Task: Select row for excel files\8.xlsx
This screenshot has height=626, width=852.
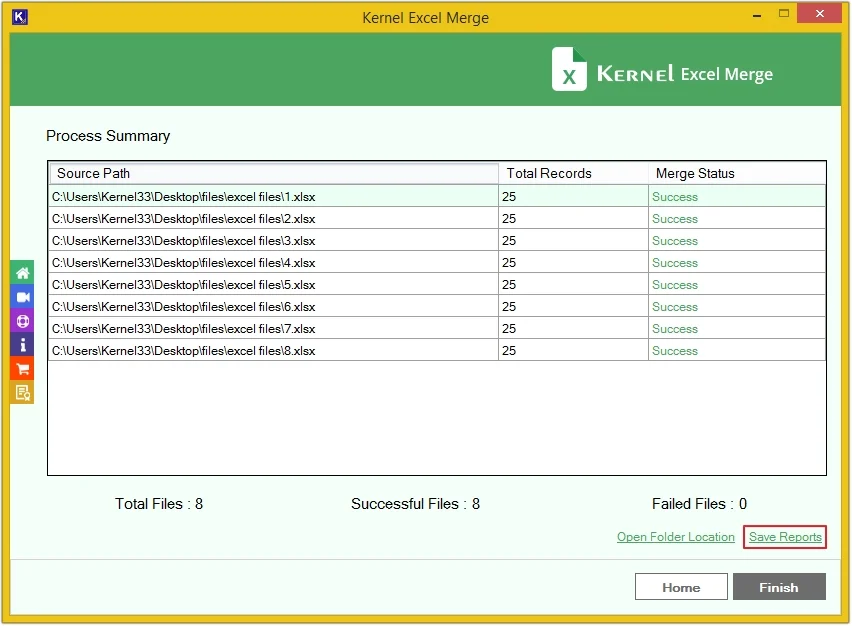Action: [437, 350]
